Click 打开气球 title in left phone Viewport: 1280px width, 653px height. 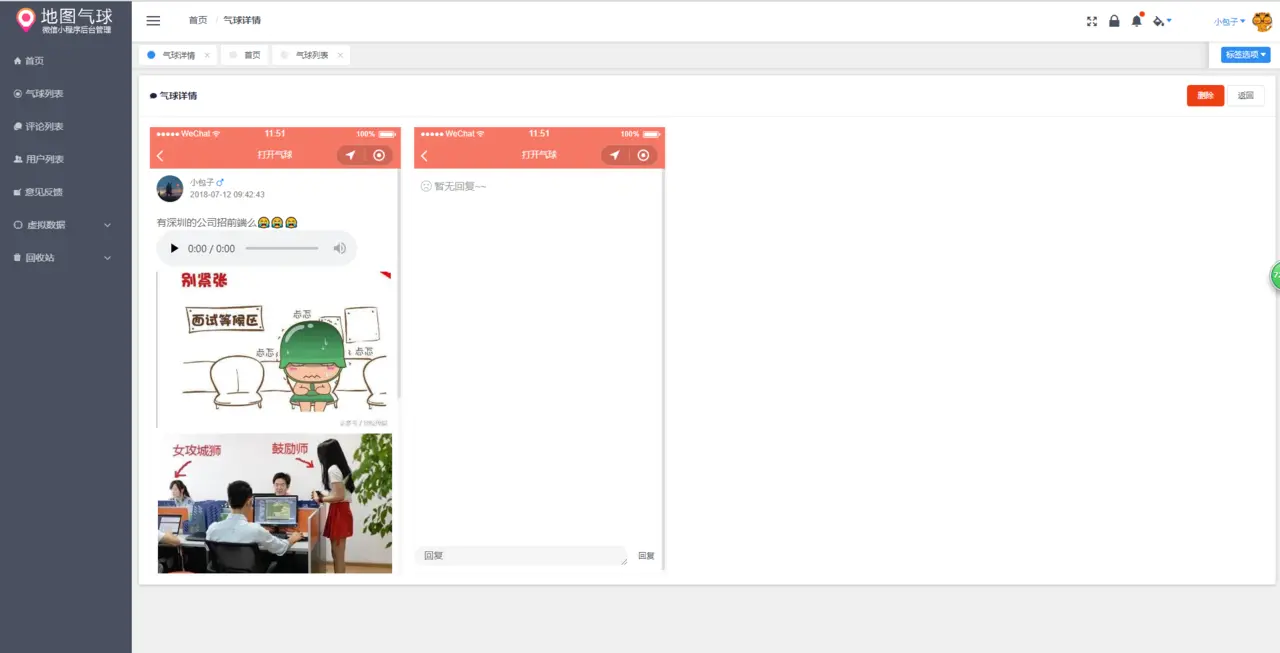point(275,155)
